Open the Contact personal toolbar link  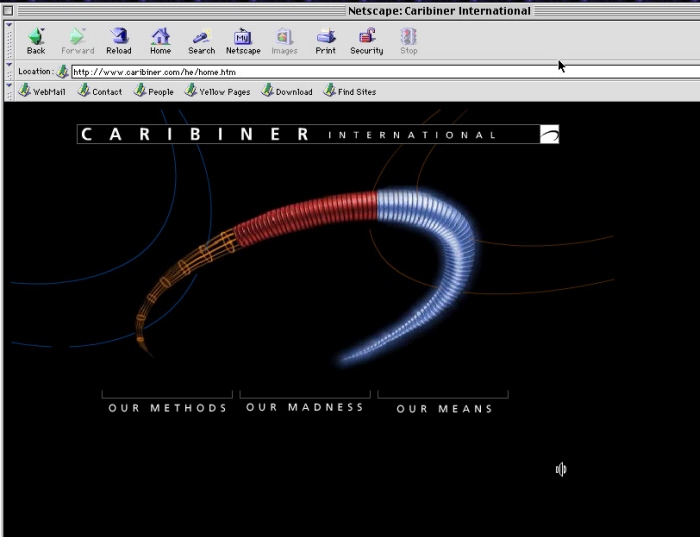(100, 91)
